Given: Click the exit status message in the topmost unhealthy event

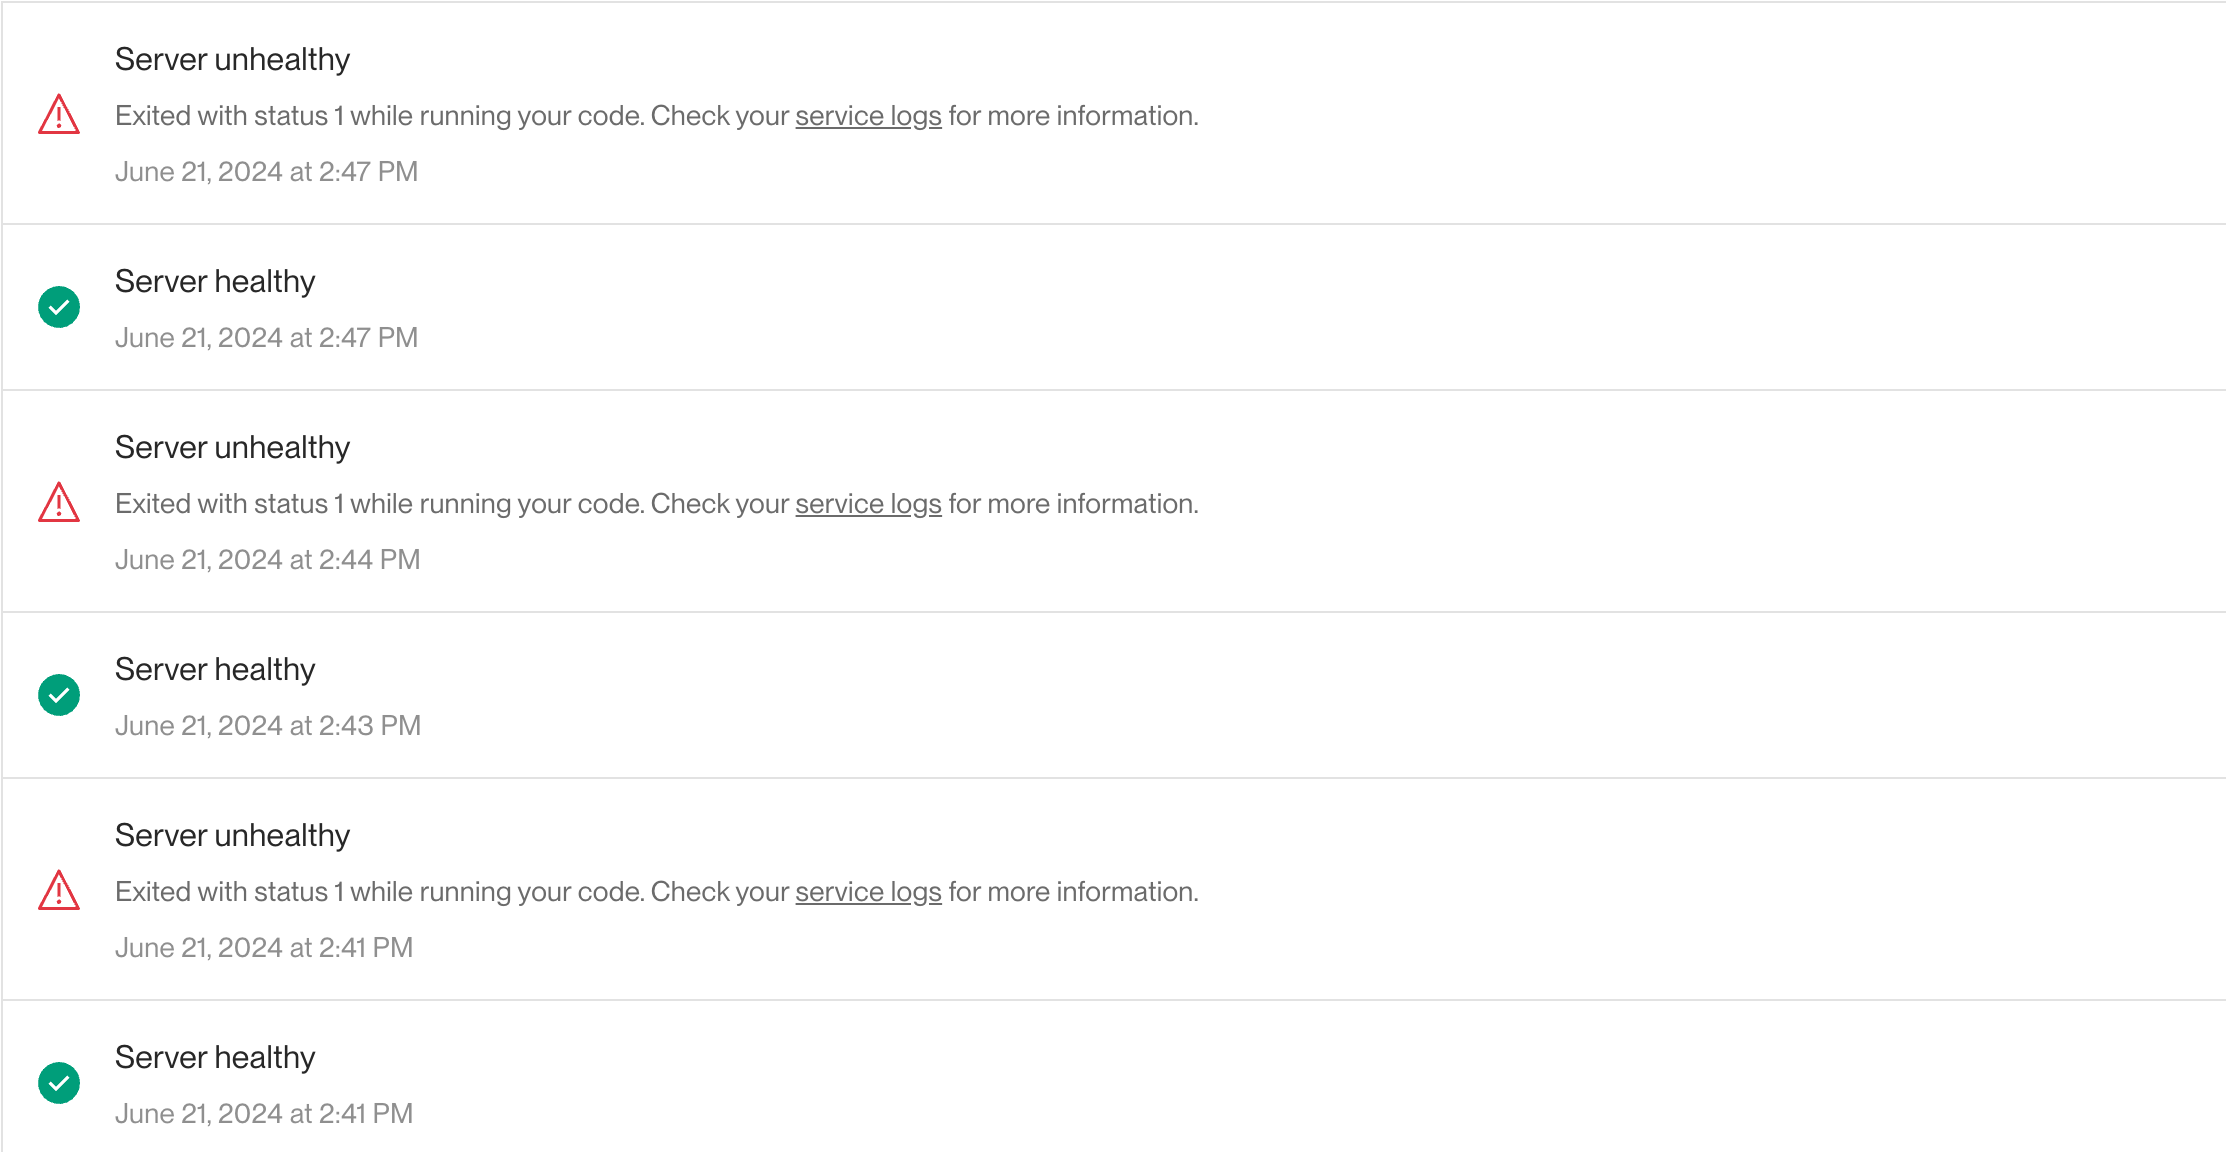Looking at the screenshot, I should point(657,116).
